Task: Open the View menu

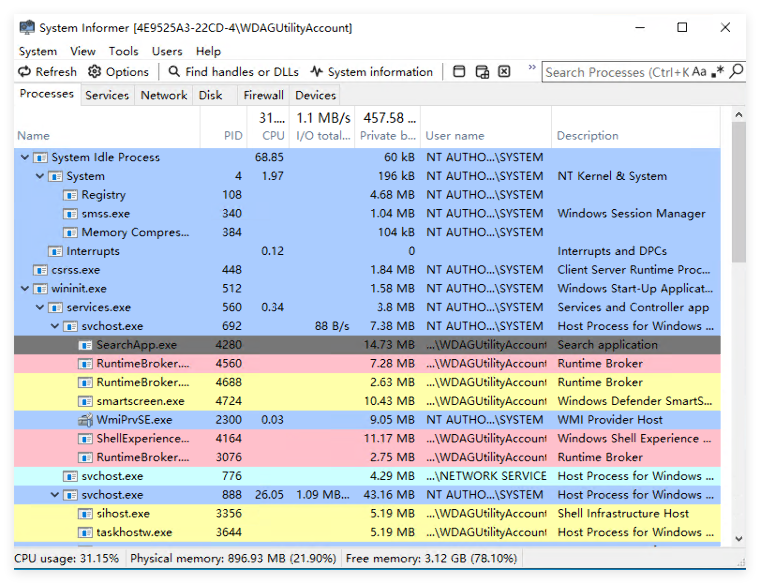Action: coord(83,51)
